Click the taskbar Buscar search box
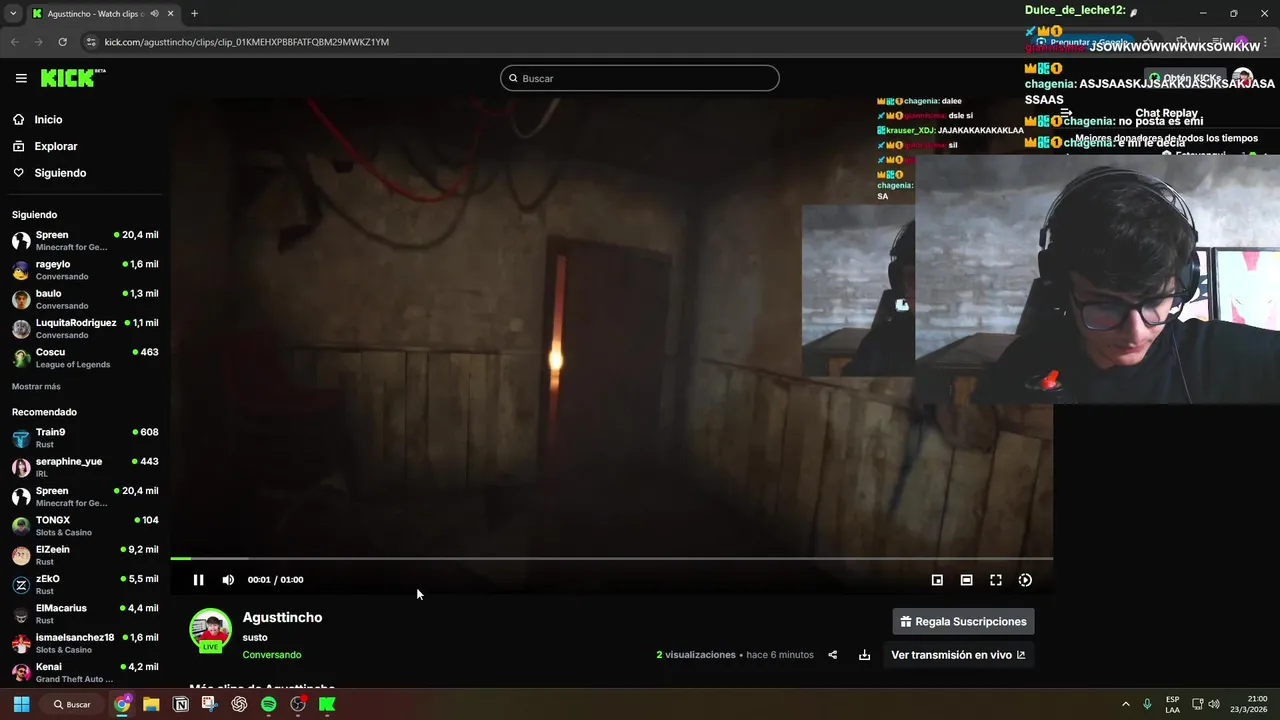This screenshot has width=1280, height=720. coord(73,704)
